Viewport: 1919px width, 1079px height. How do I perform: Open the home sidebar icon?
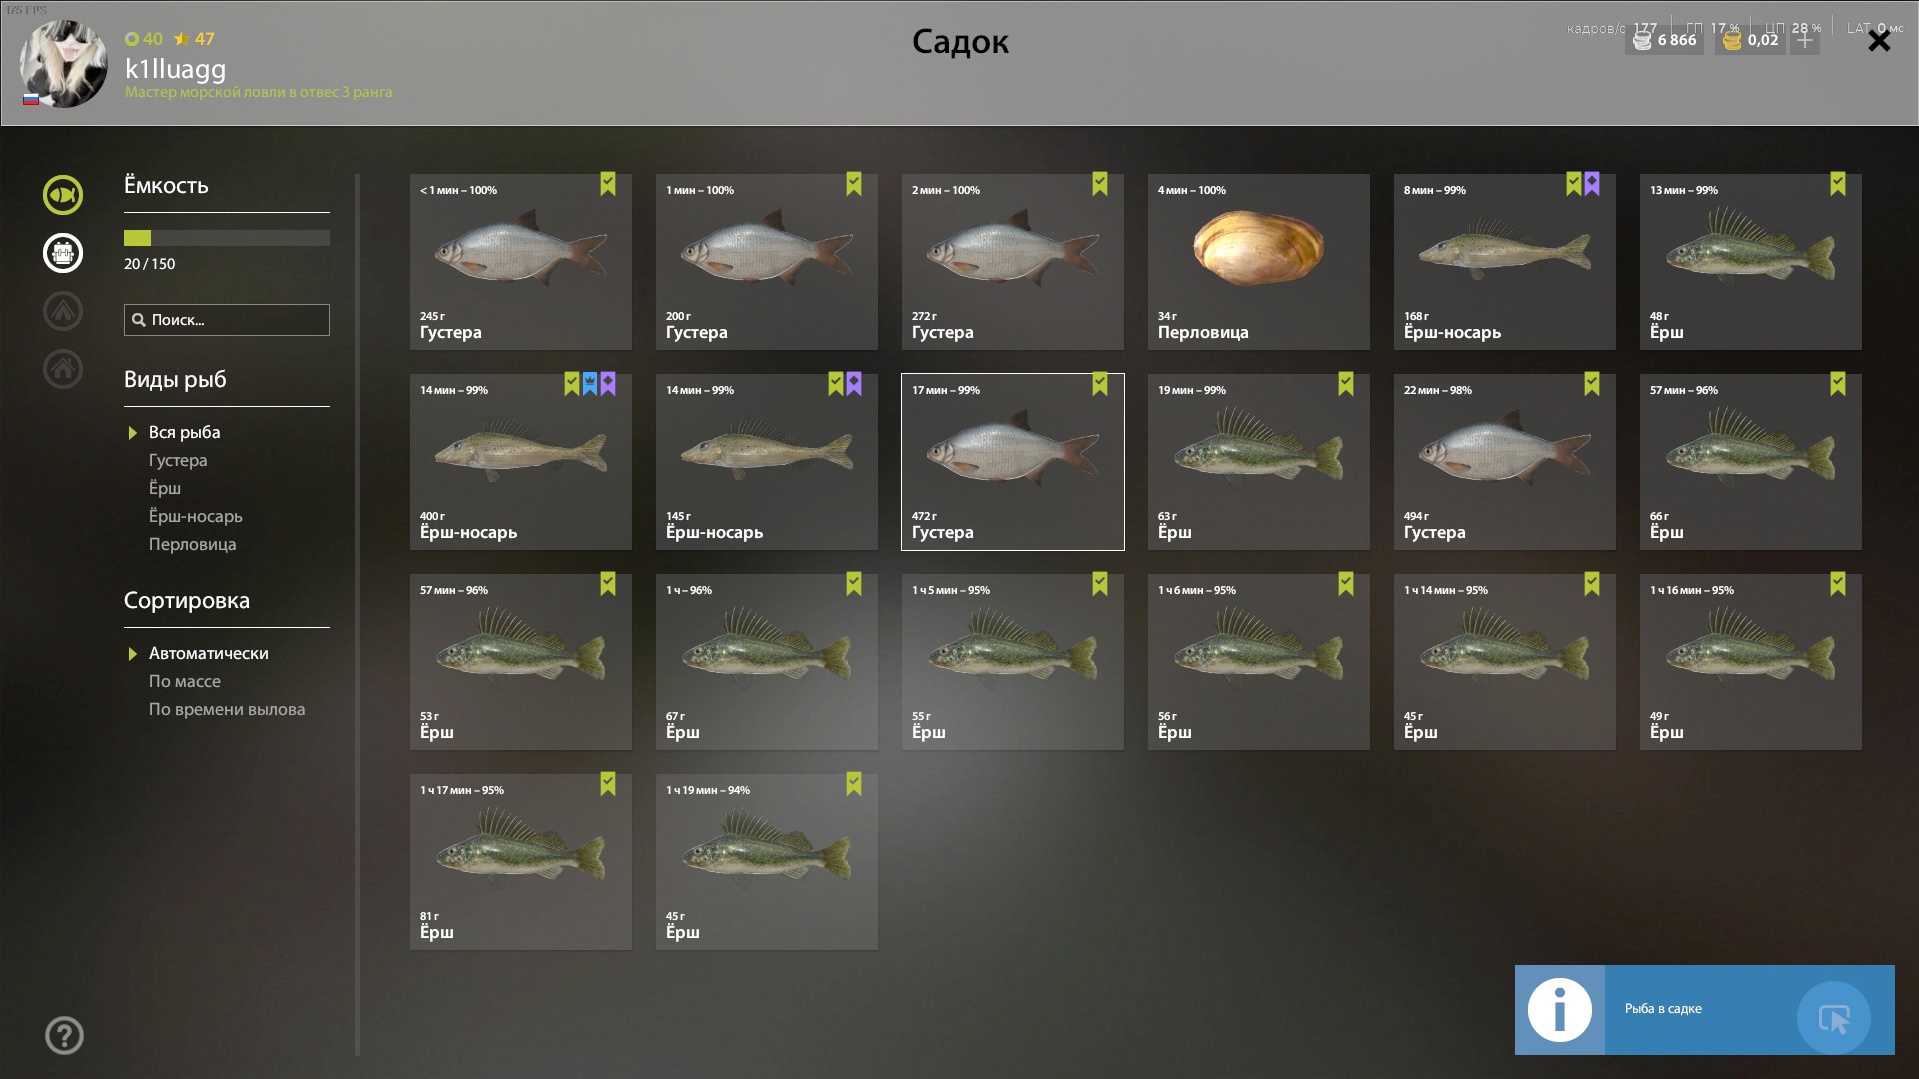pos(63,369)
